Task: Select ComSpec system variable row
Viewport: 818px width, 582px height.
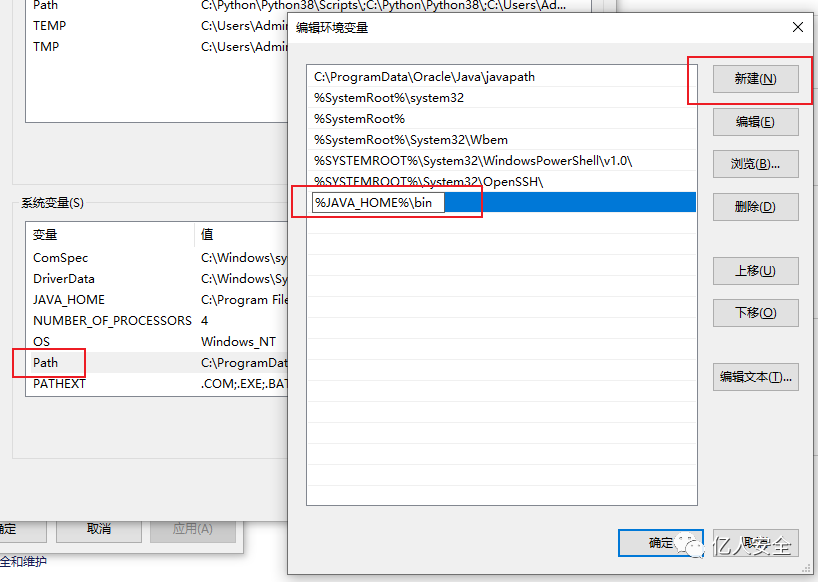Action: (x=157, y=258)
